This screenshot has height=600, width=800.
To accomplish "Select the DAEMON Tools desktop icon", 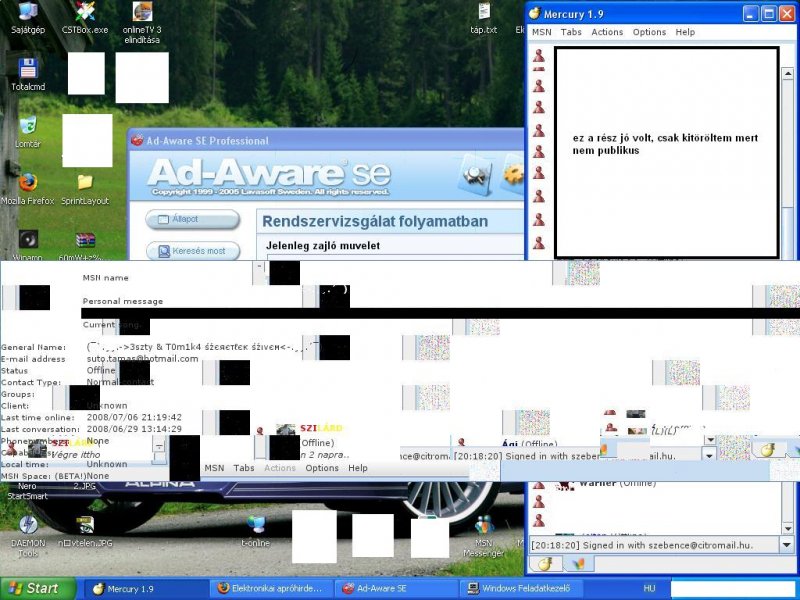I will pos(28,536).
